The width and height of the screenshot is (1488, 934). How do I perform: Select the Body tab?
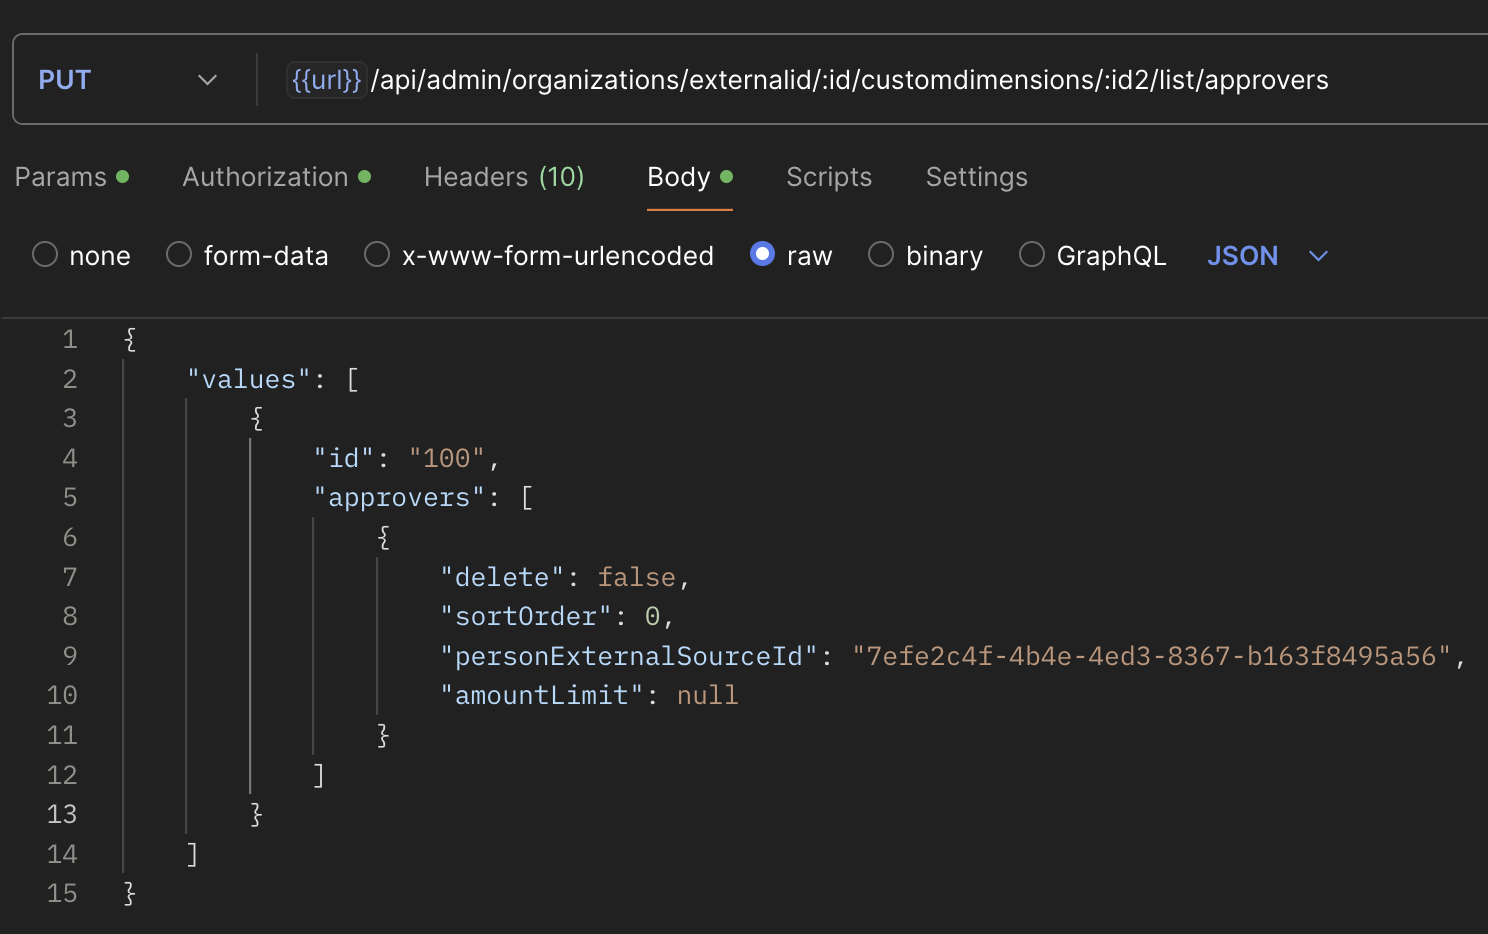[x=690, y=177]
